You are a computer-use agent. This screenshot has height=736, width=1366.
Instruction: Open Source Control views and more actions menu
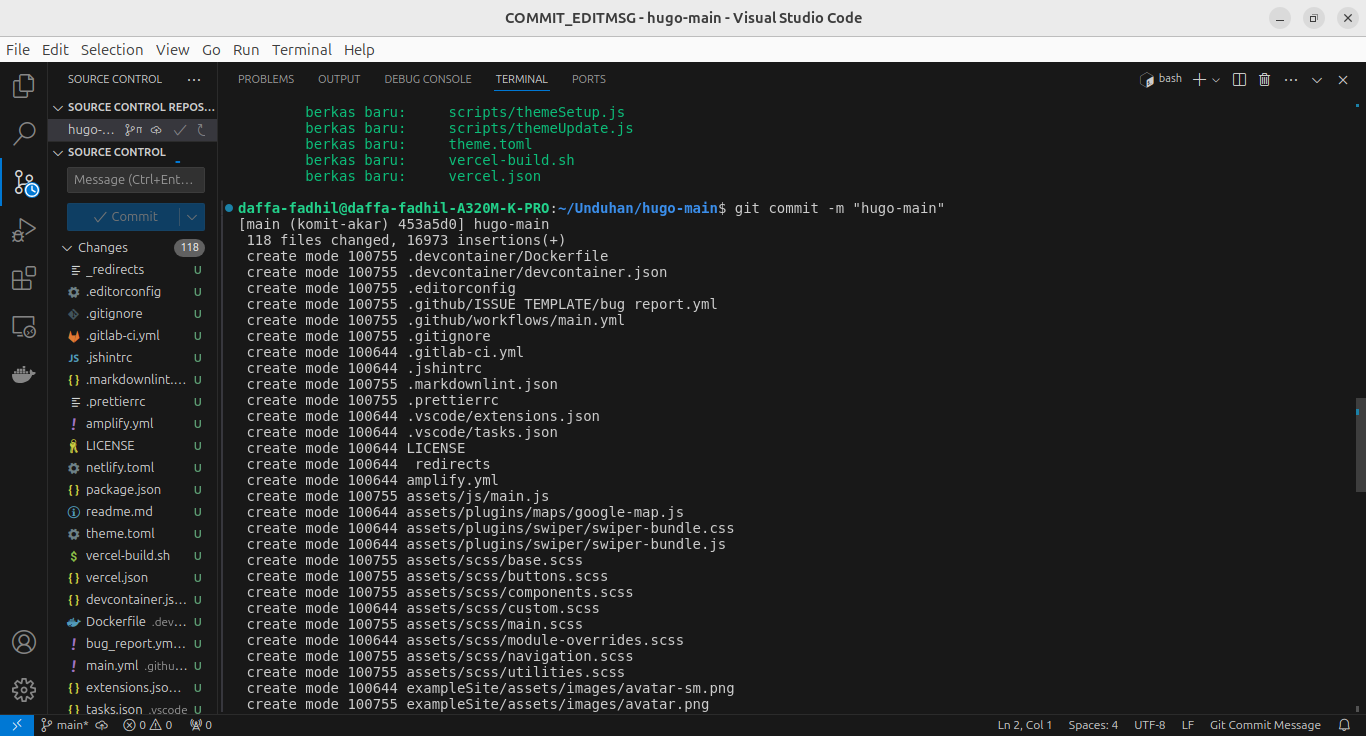(x=194, y=79)
